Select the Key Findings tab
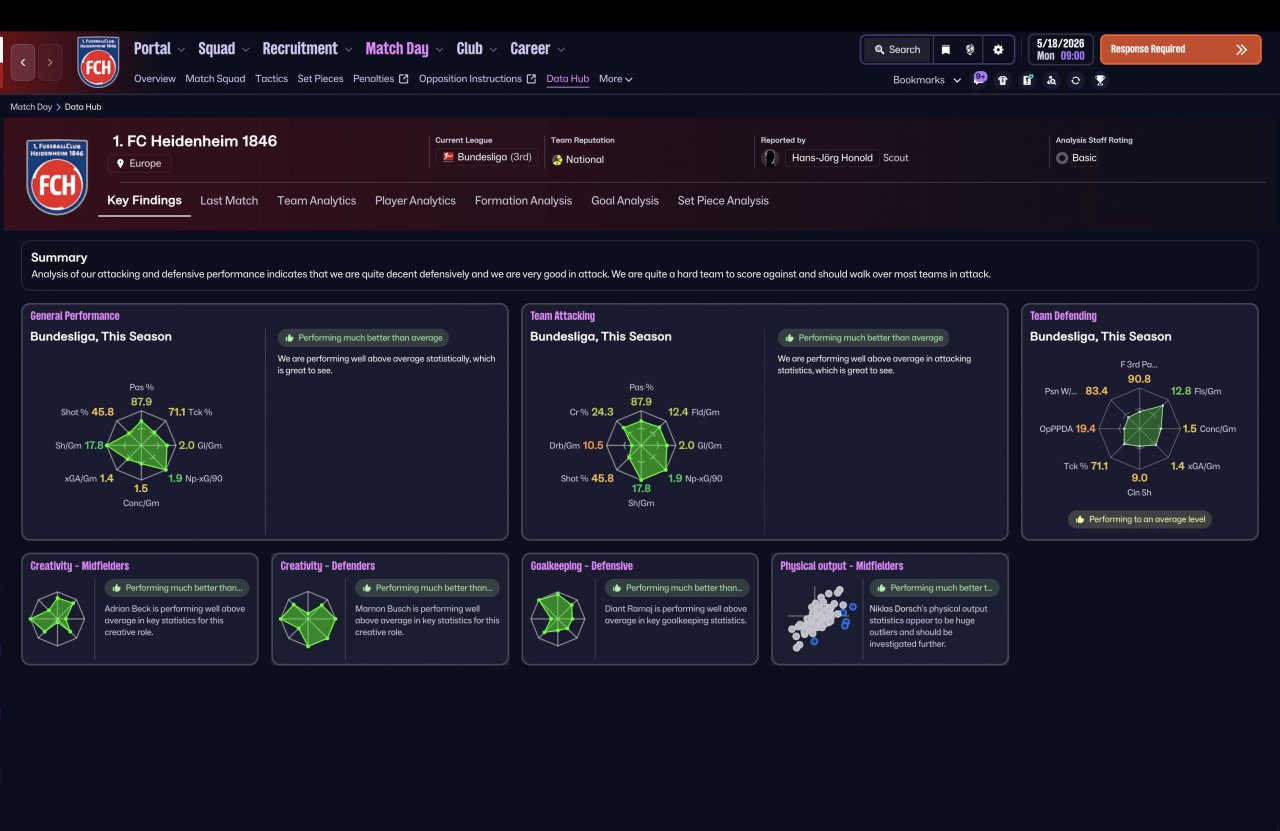The height and width of the screenshot is (831, 1280). point(145,201)
